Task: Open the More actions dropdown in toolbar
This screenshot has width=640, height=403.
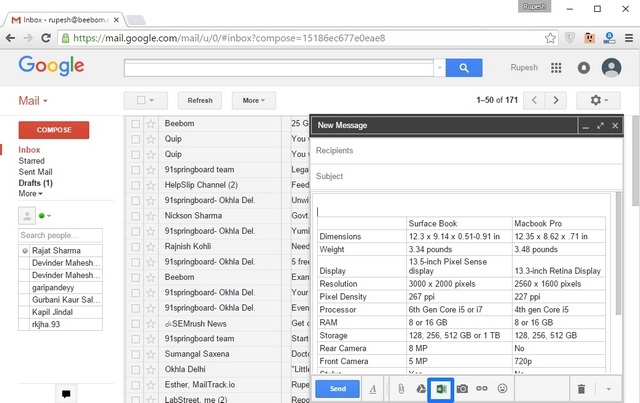Action: pyautogui.click(x=253, y=100)
